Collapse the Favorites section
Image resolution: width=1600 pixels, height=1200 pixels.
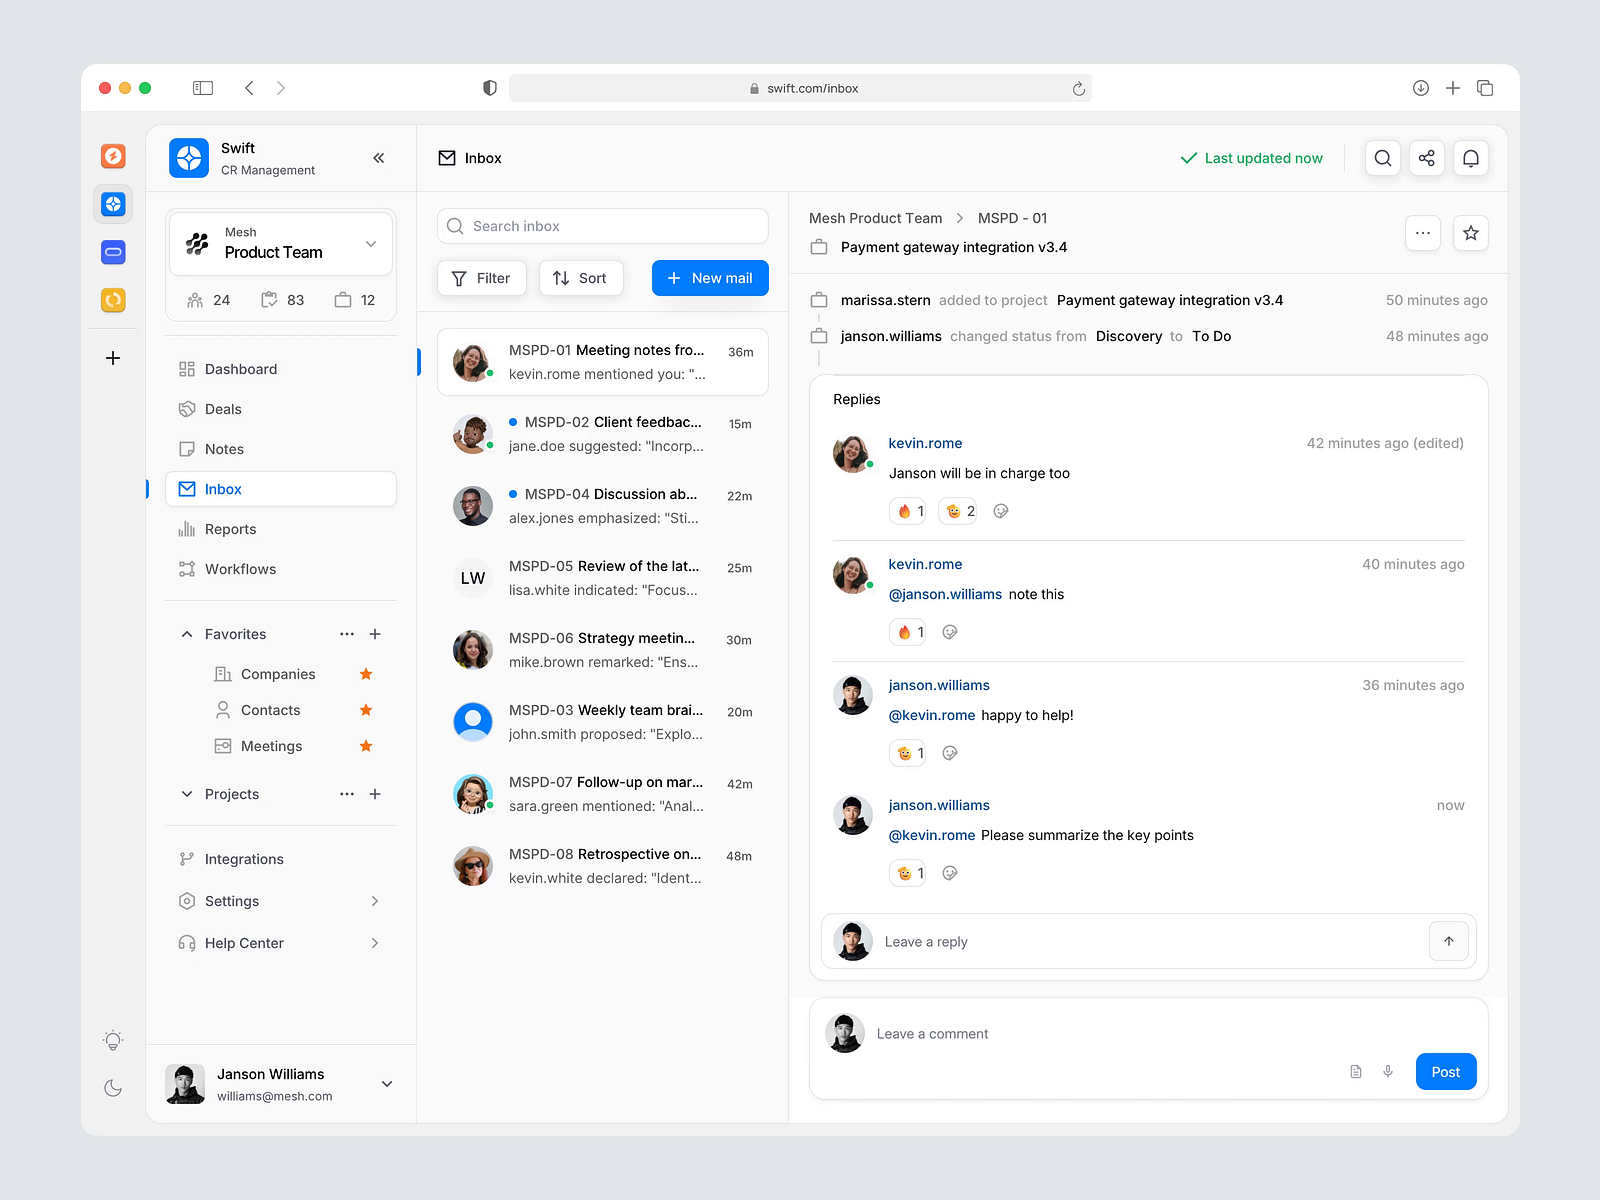tap(186, 633)
